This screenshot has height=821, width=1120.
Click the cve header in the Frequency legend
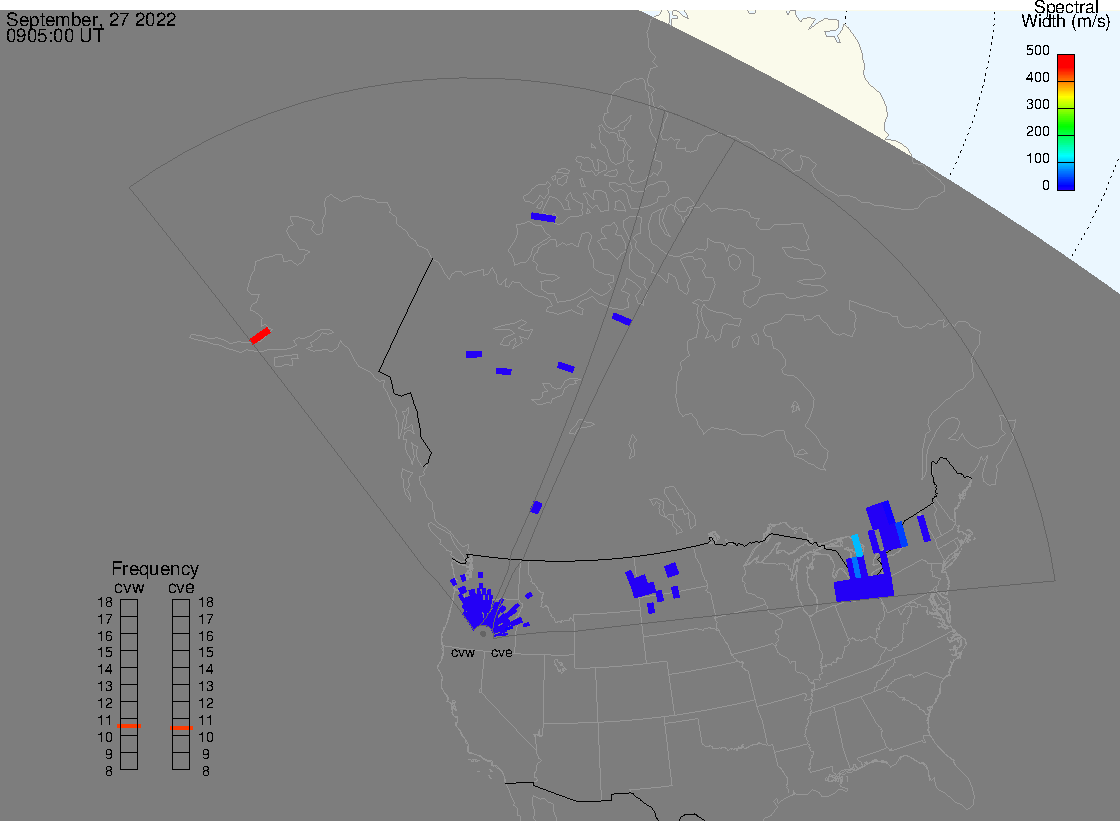pos(181,587)
